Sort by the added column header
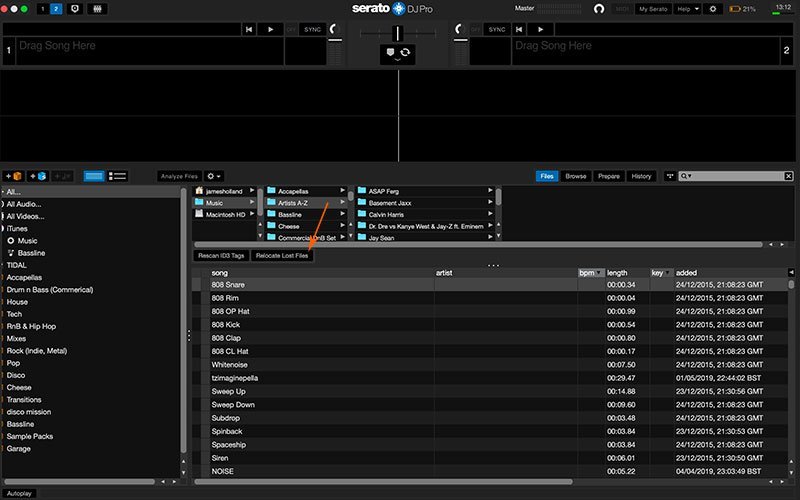Screen dimensions: 800x500 pyautogui.click(x=686, y=273)
